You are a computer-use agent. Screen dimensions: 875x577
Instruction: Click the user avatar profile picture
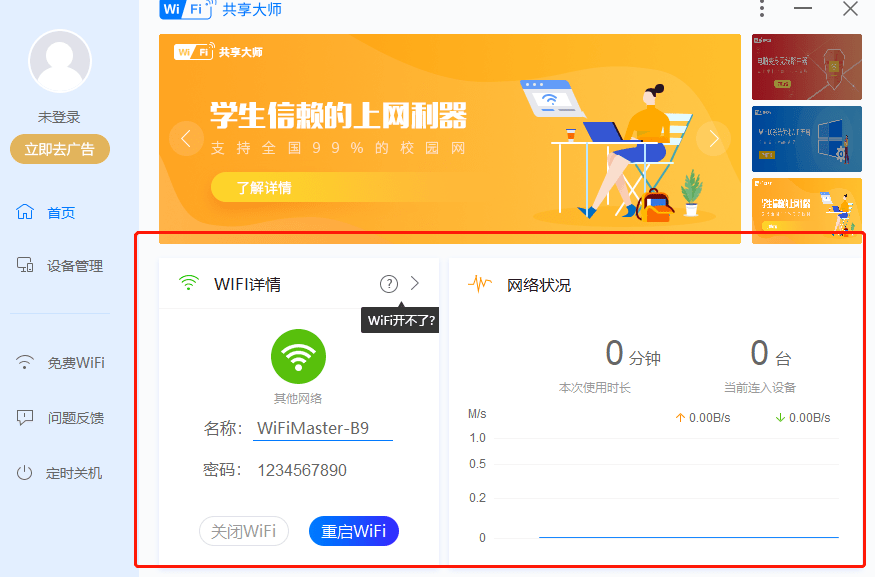click(60, 61)
